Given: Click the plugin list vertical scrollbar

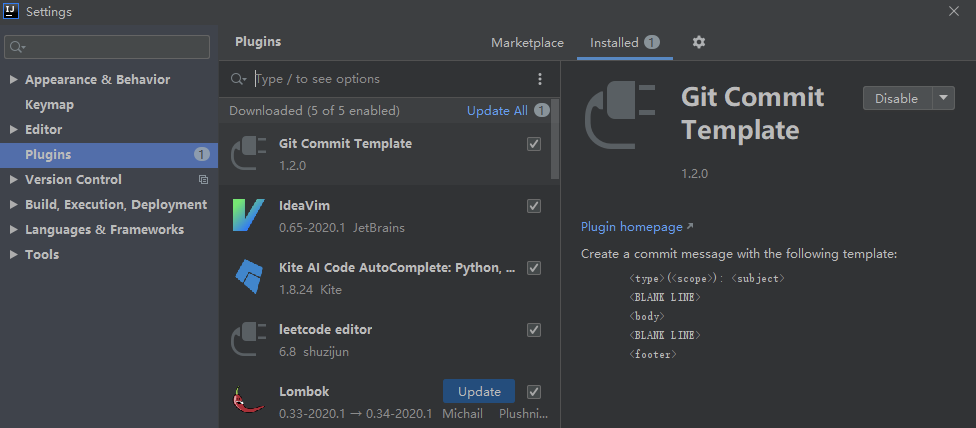Looking at the screenshot, I should click(555, 140).
